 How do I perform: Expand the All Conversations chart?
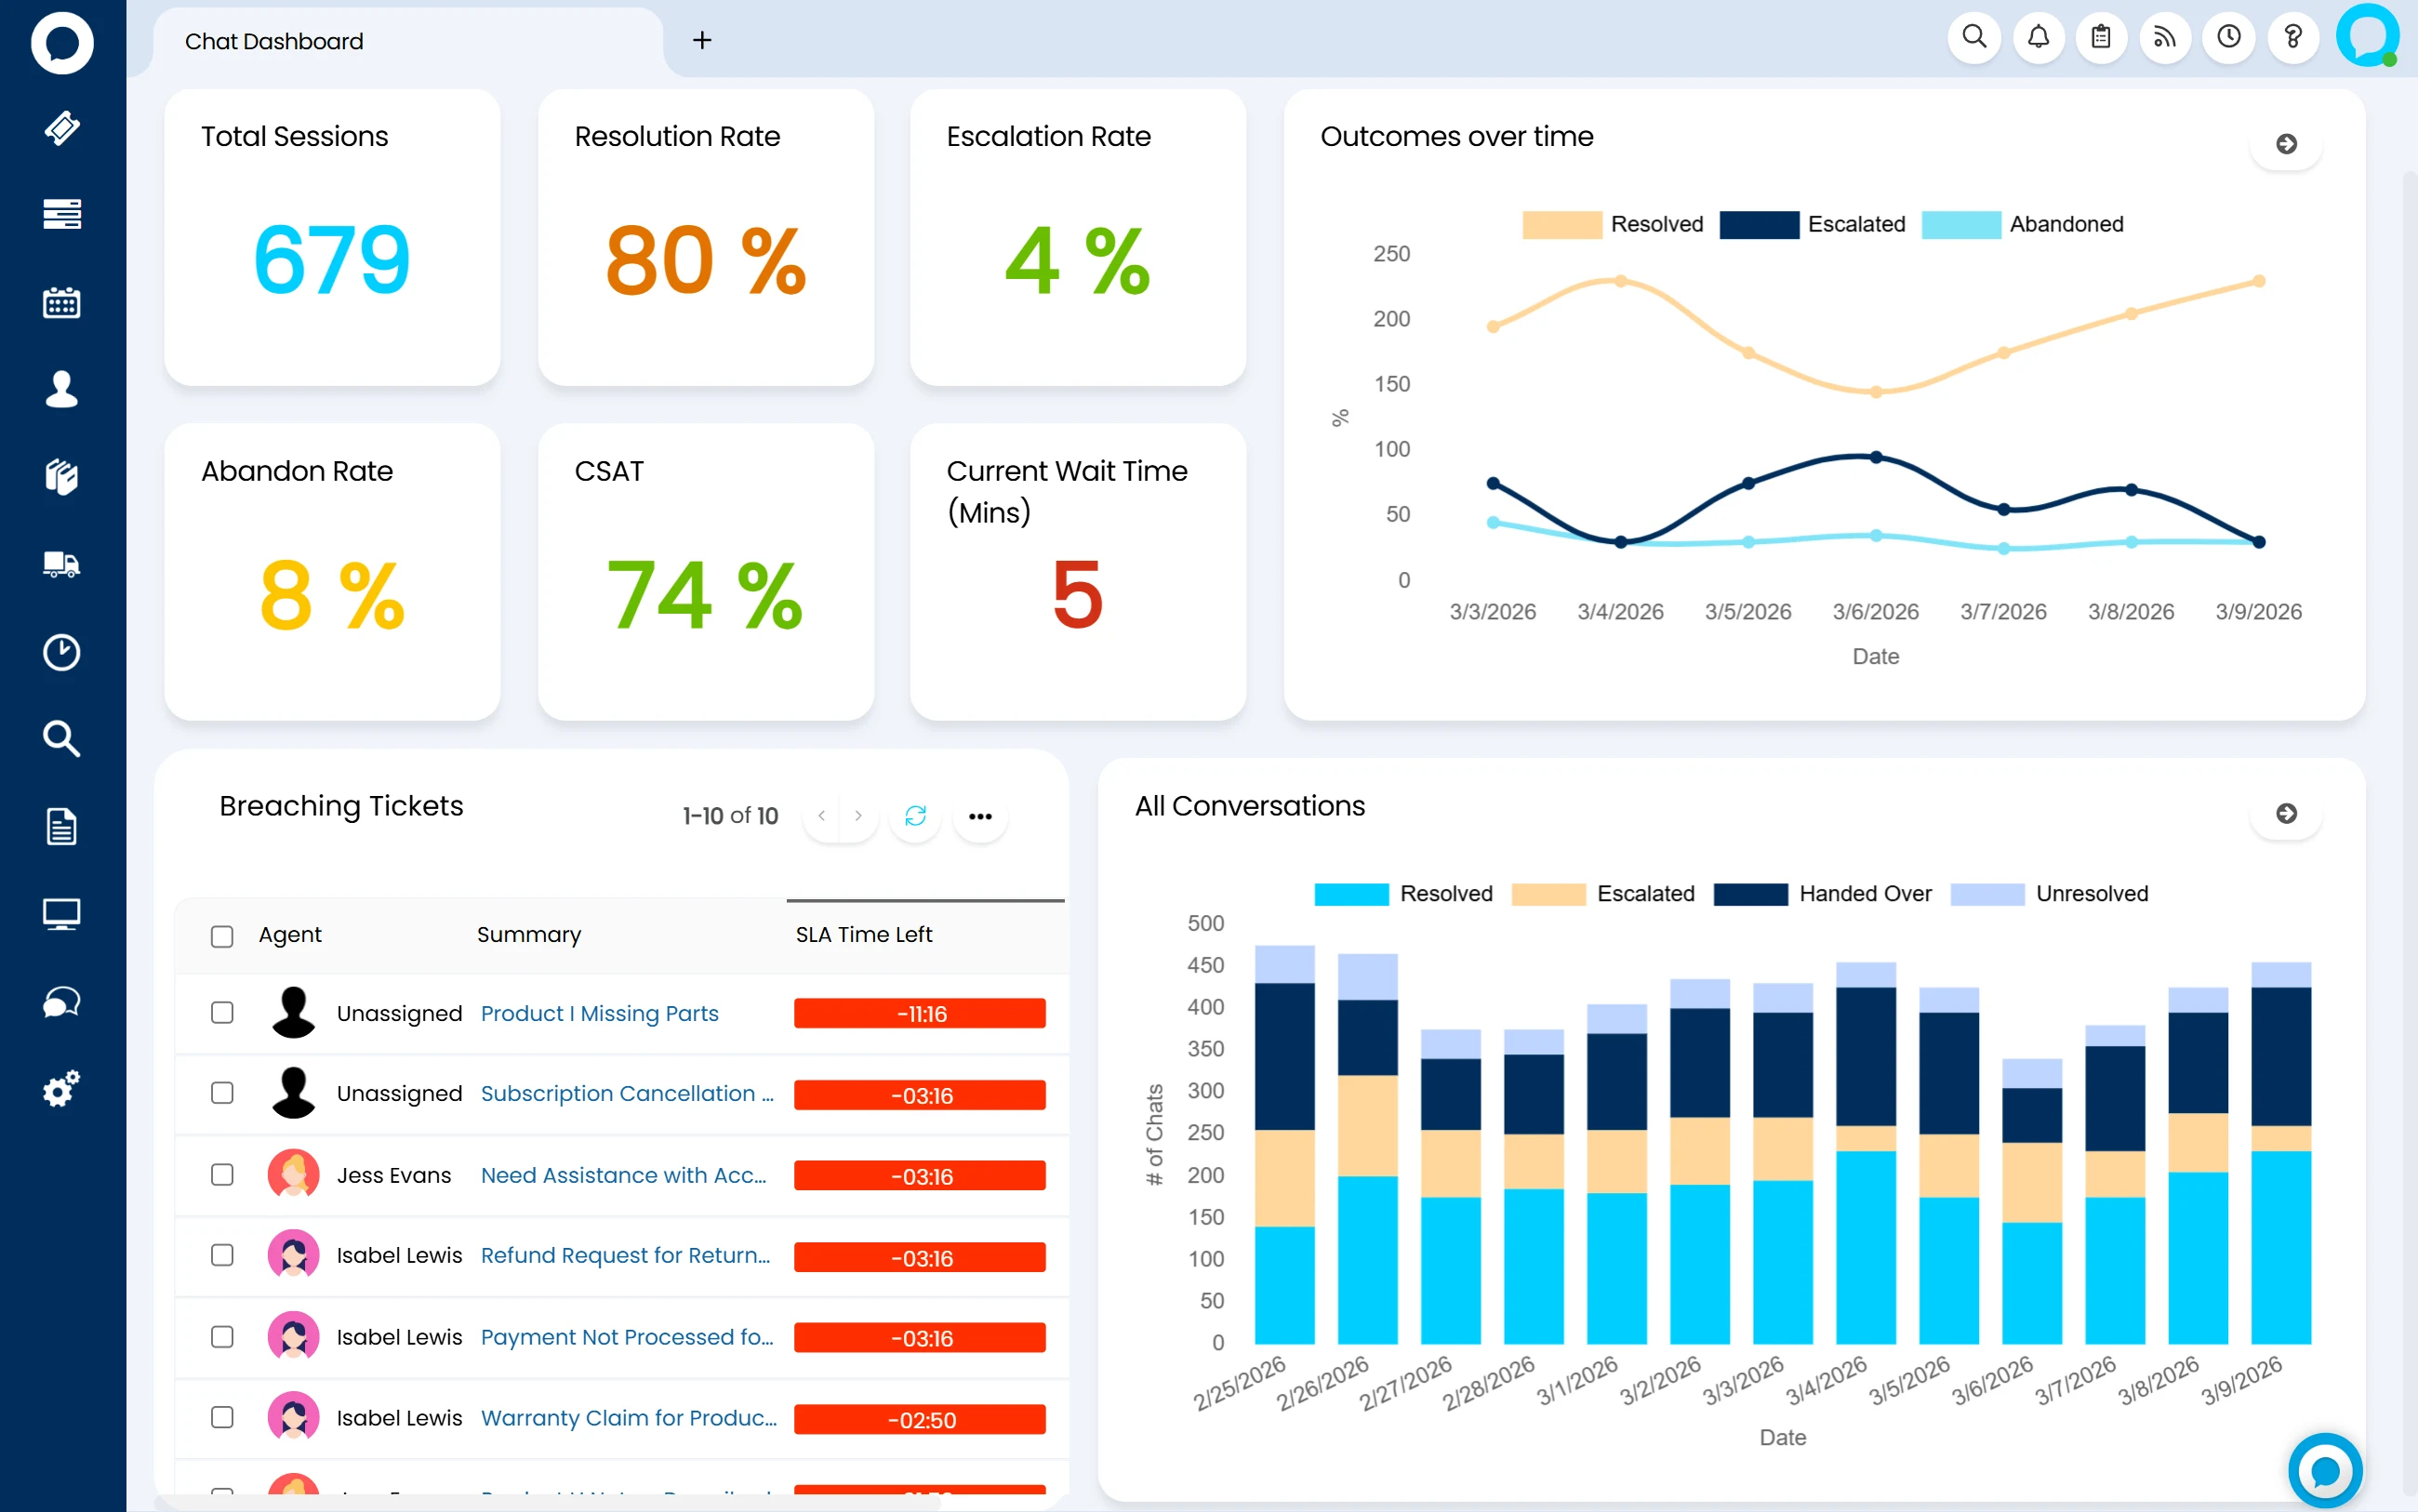pyautogui.click(x=2286, y=813)
